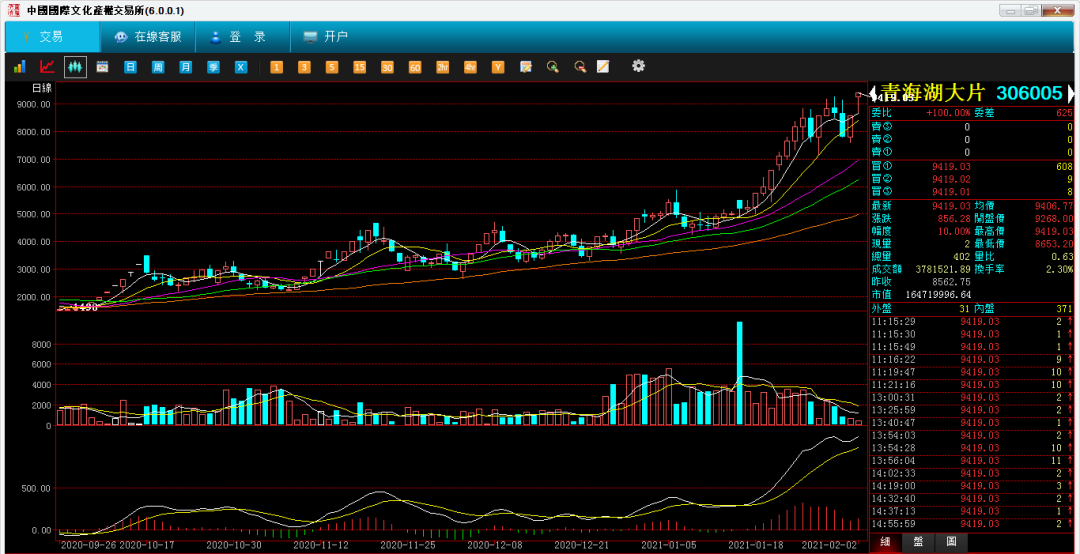Click the 日線 chart period label
The width and height of the screenshot is (1080, 554).
42,88
